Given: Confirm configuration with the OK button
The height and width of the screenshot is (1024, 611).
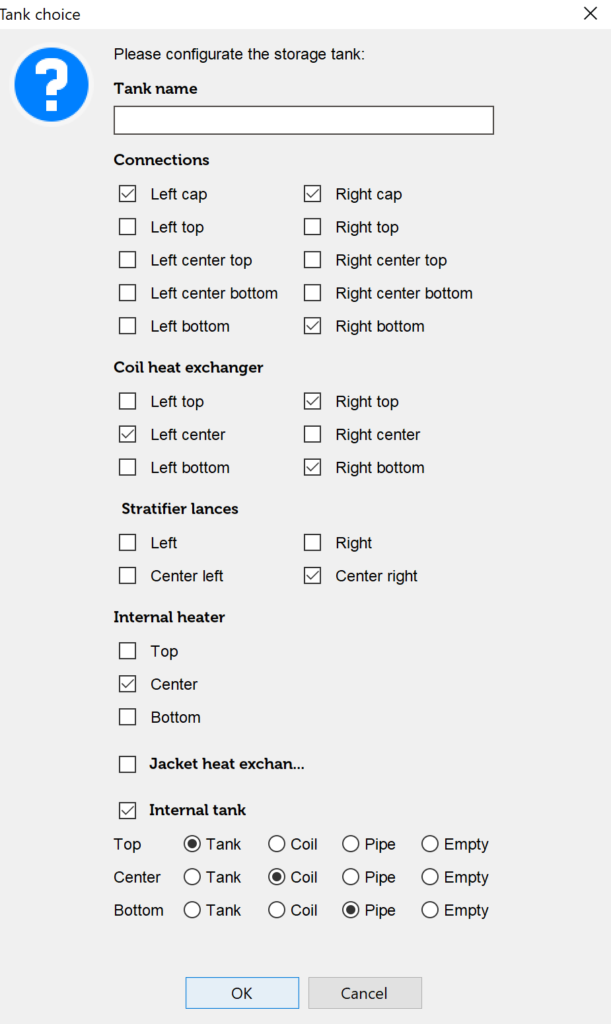Looking at the screenshot, I should tap(242, 993).
